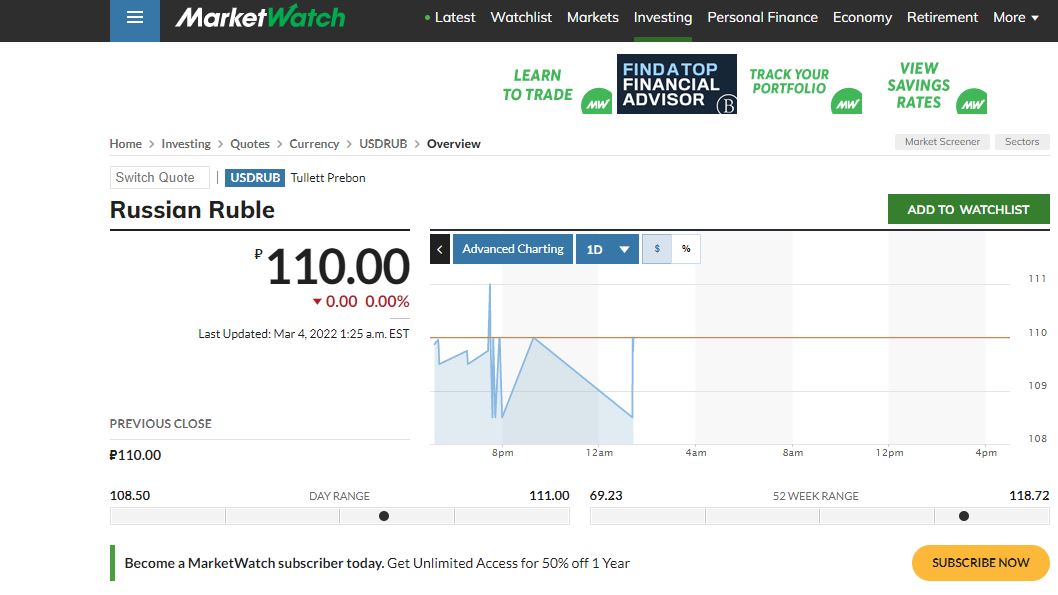Expand the 1D time range dropdown
Image resolution: width=1058 pixels, height=595 pixels.
[607, 249]
